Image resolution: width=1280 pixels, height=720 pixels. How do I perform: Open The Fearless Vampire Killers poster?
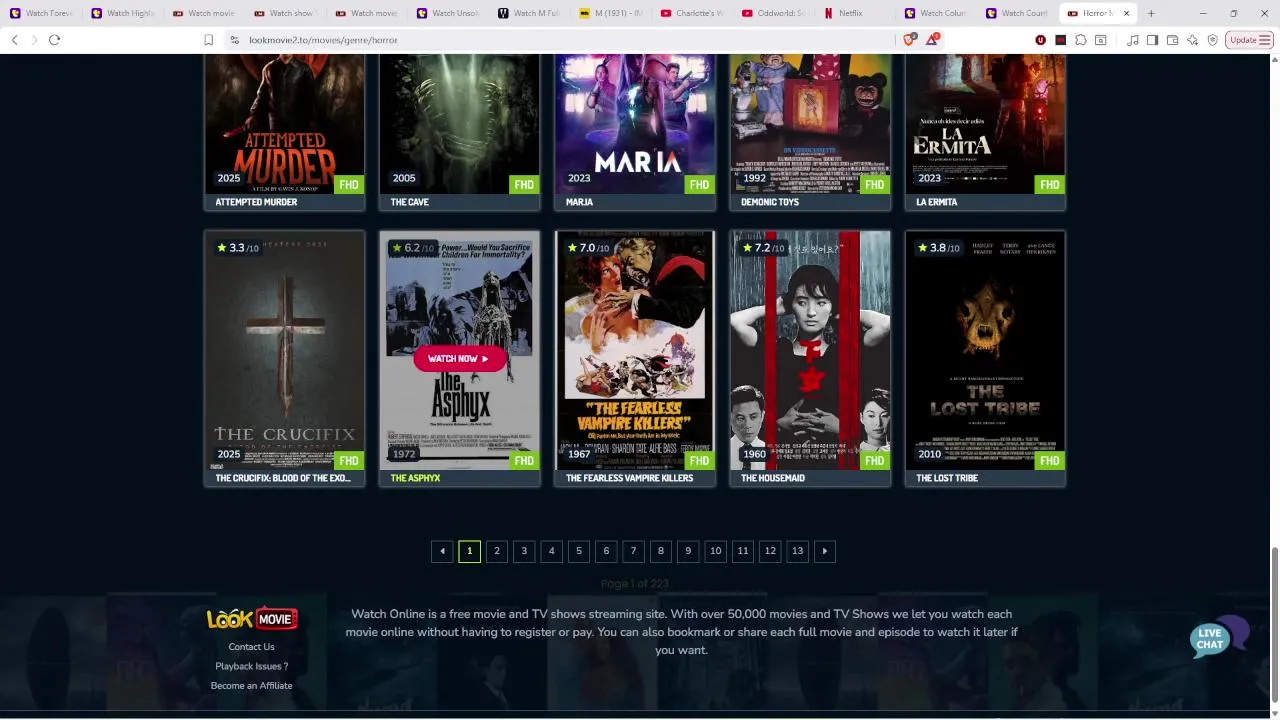(x=635, y=350)
